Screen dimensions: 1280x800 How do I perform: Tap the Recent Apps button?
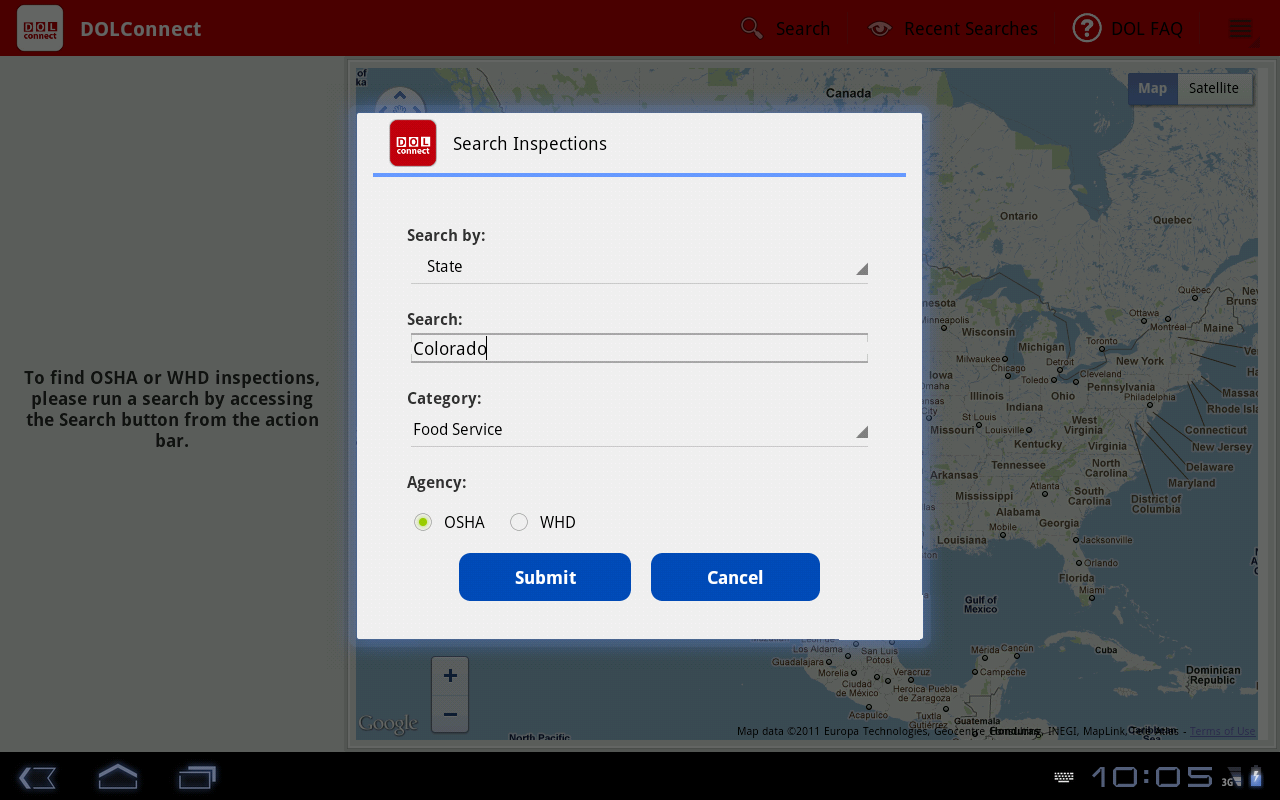[197, 777]
